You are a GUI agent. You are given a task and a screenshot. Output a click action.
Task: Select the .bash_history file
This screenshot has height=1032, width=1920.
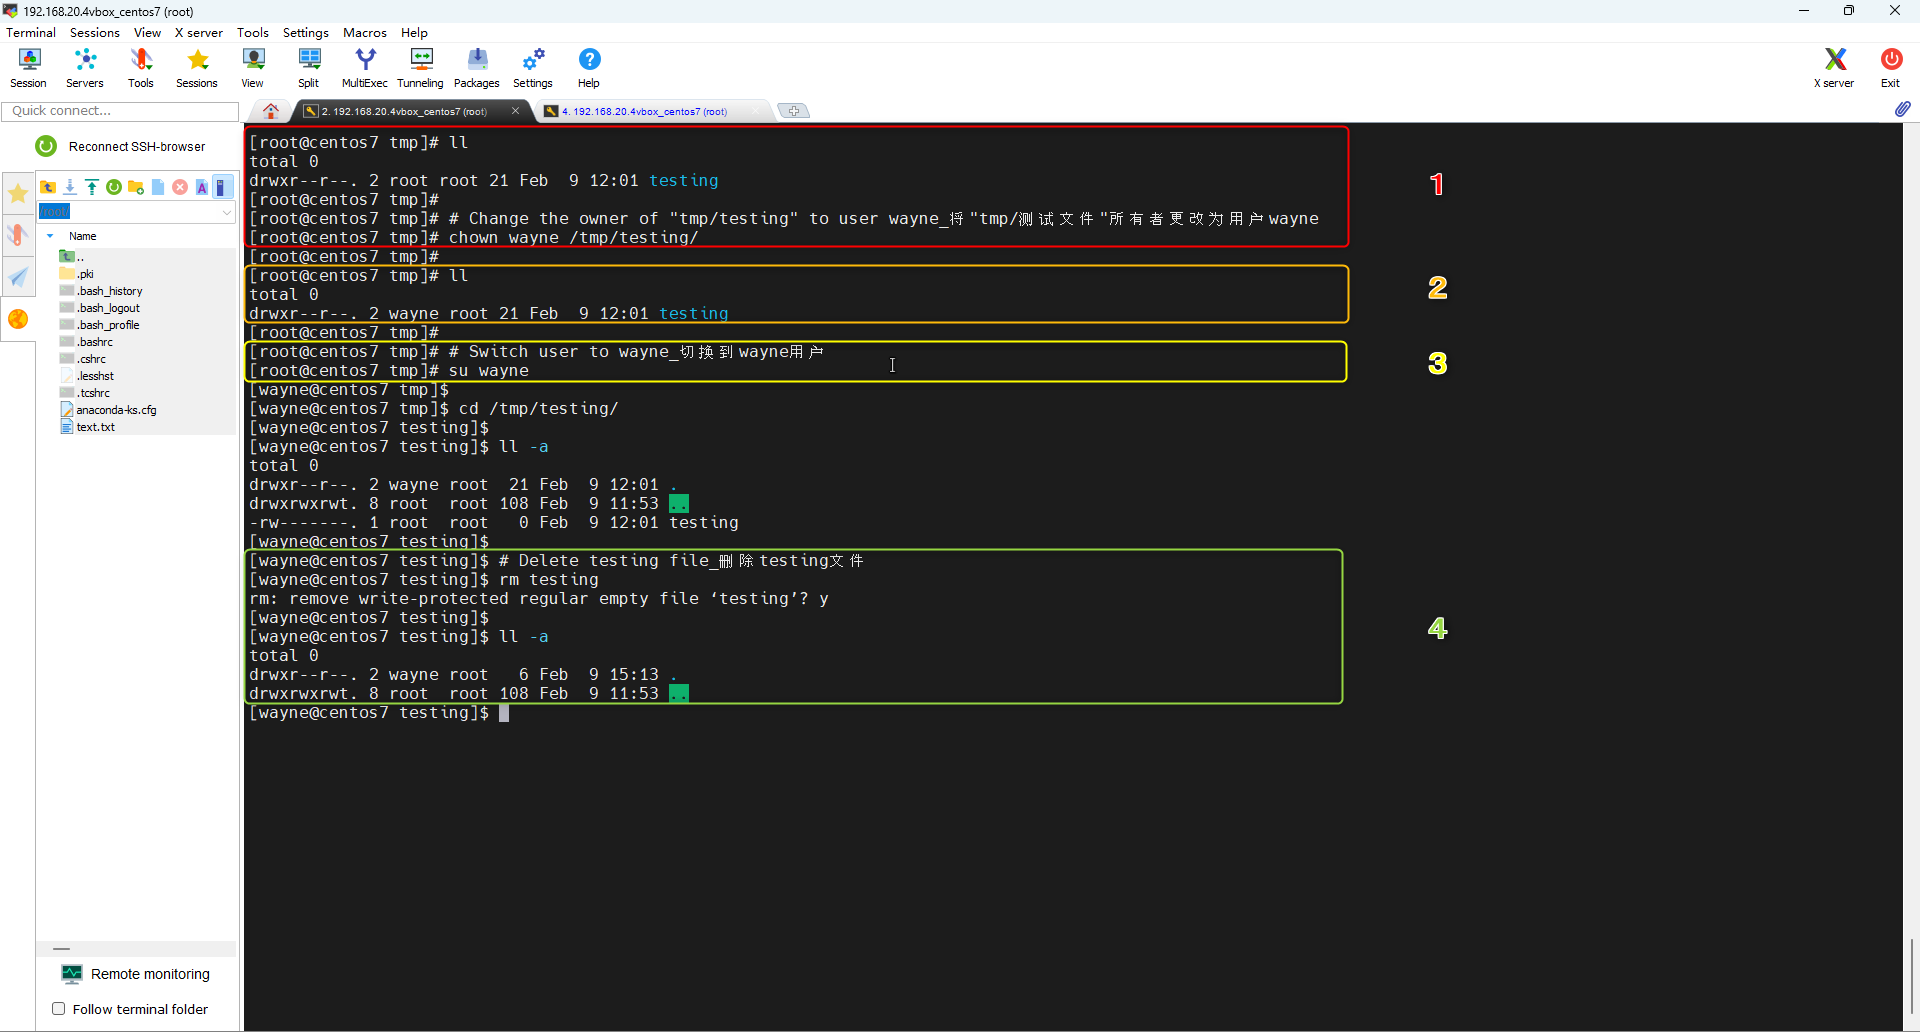tap(101, 291)
